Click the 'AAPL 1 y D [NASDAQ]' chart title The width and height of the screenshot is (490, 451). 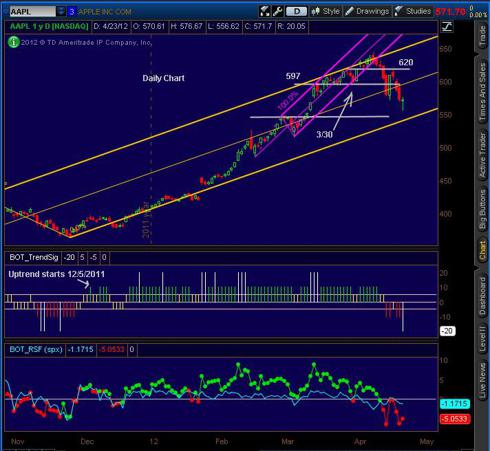[x=49, y=26]
